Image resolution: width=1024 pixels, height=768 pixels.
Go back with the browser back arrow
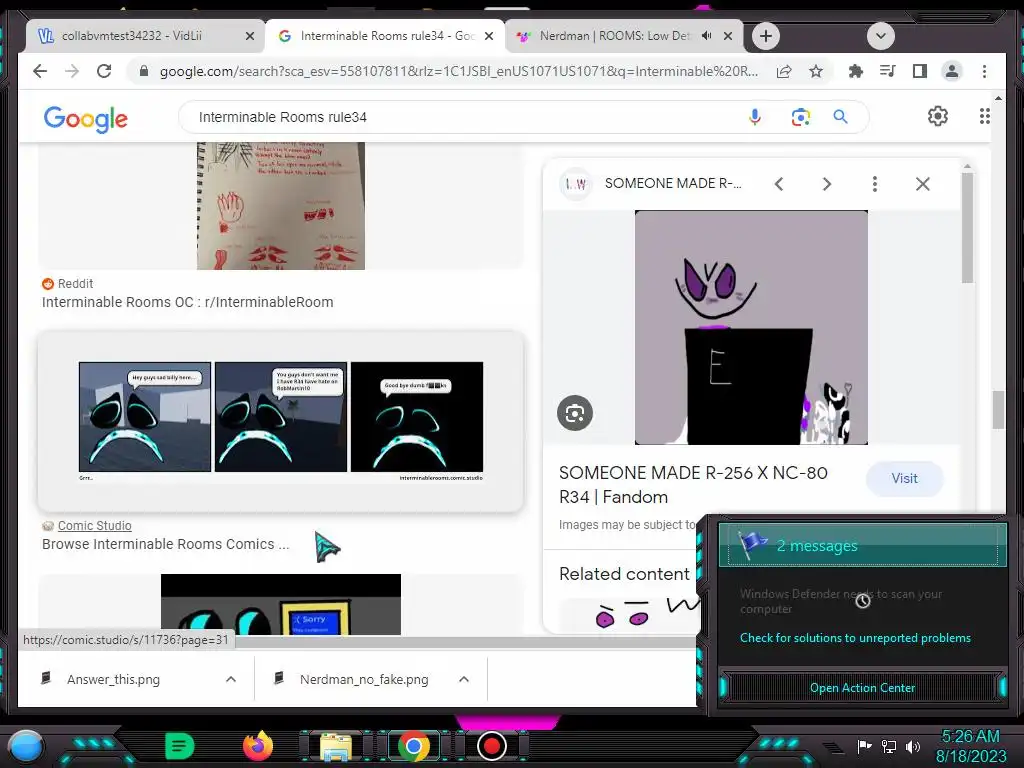(x=40, y=71)
